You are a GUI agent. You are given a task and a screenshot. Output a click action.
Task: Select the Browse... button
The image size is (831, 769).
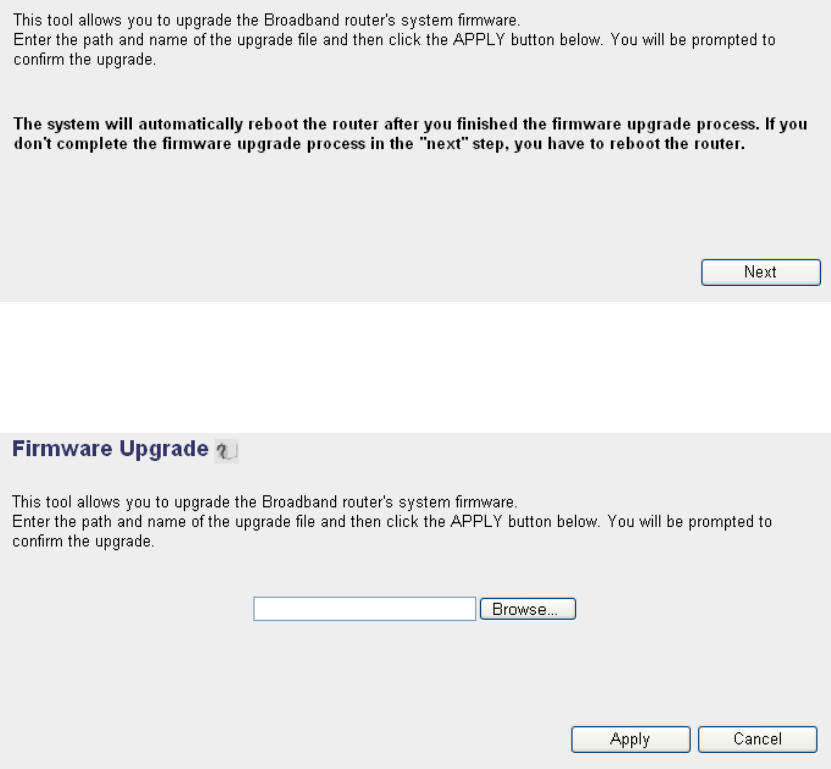point(527,609)
